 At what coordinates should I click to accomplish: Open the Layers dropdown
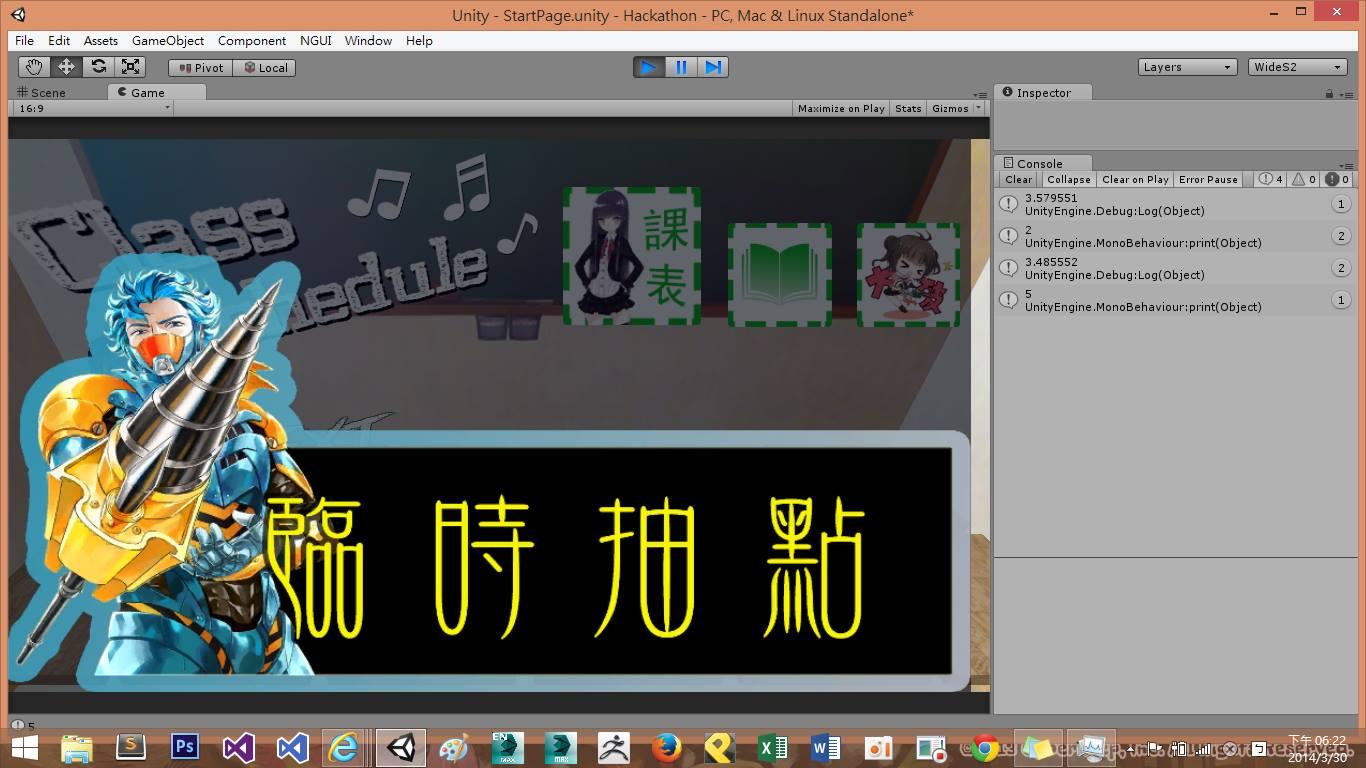pyautogui.click(x=1188, y=67)
